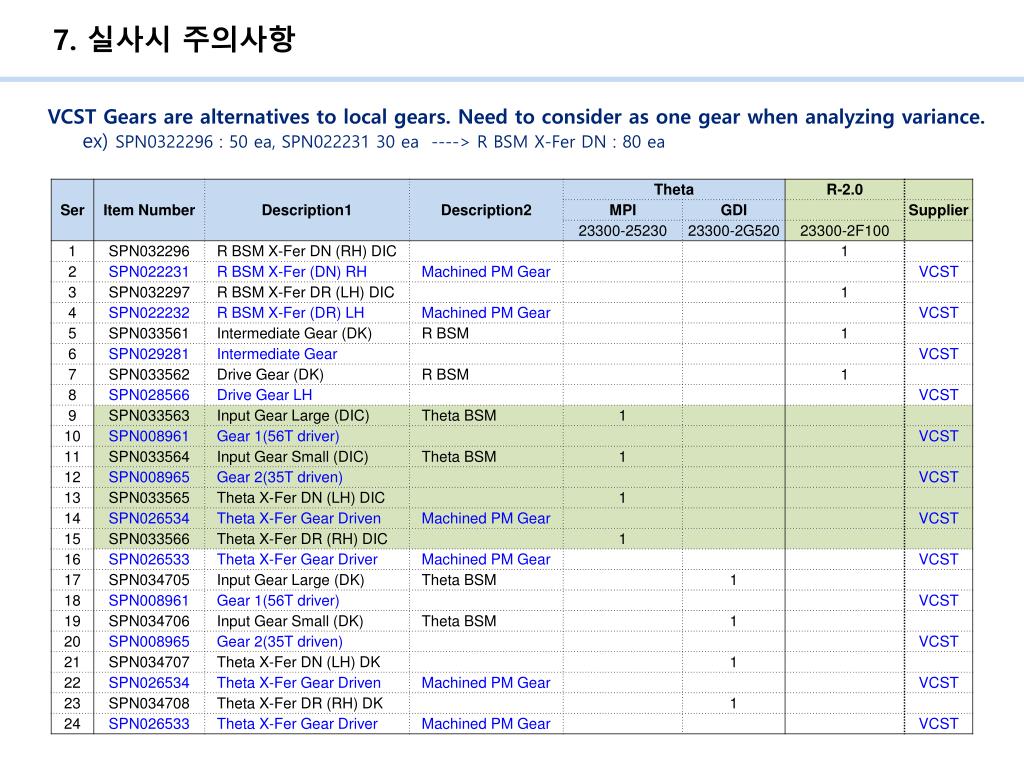Click 'R BSM' in the SPN033561 row

(445, 334)
